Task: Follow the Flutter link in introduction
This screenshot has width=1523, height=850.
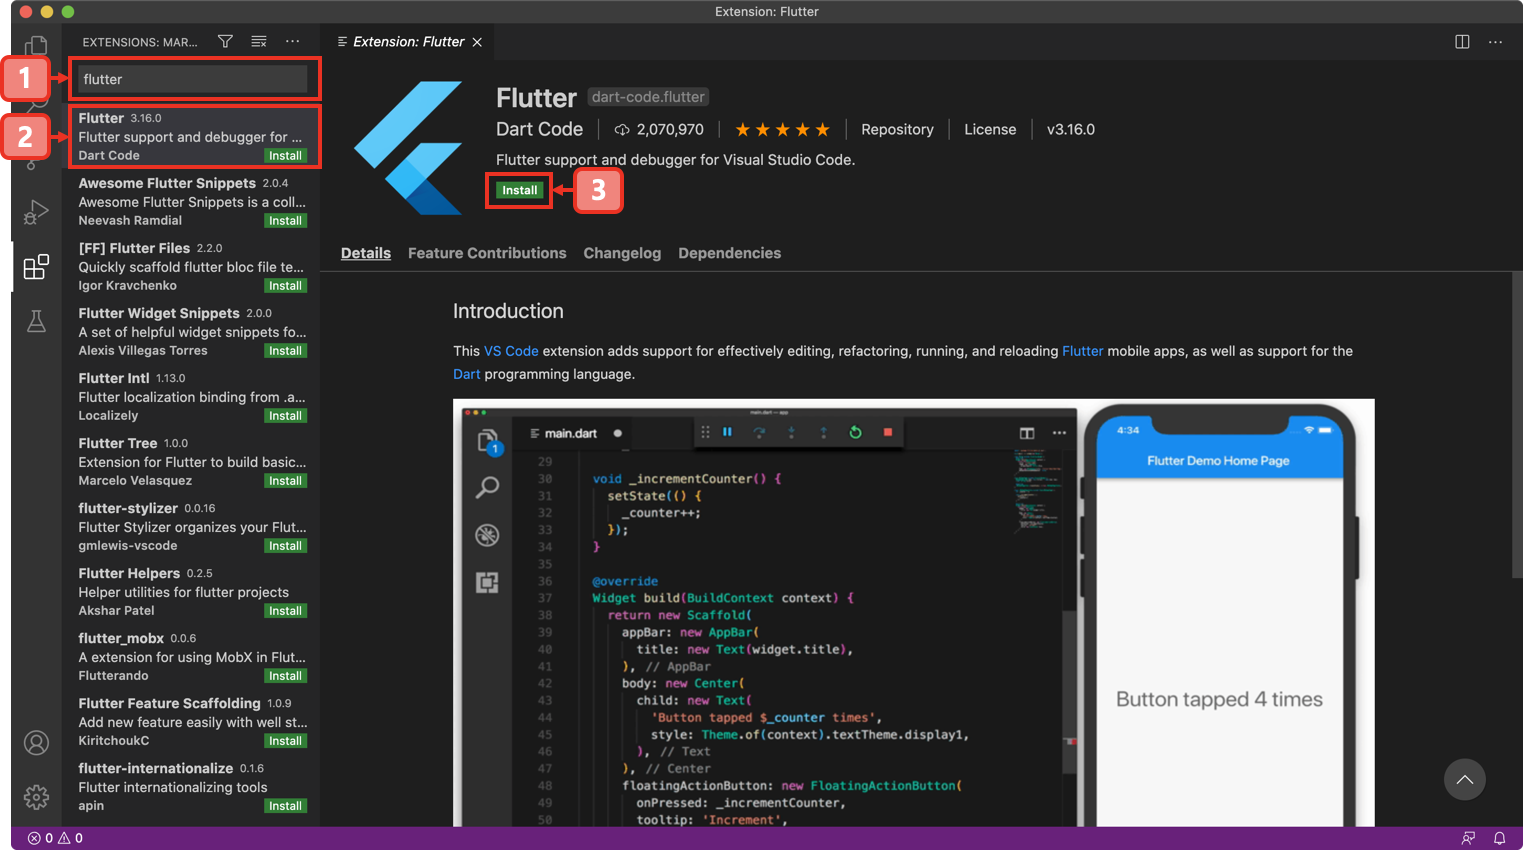Action: pos(1082,351)
